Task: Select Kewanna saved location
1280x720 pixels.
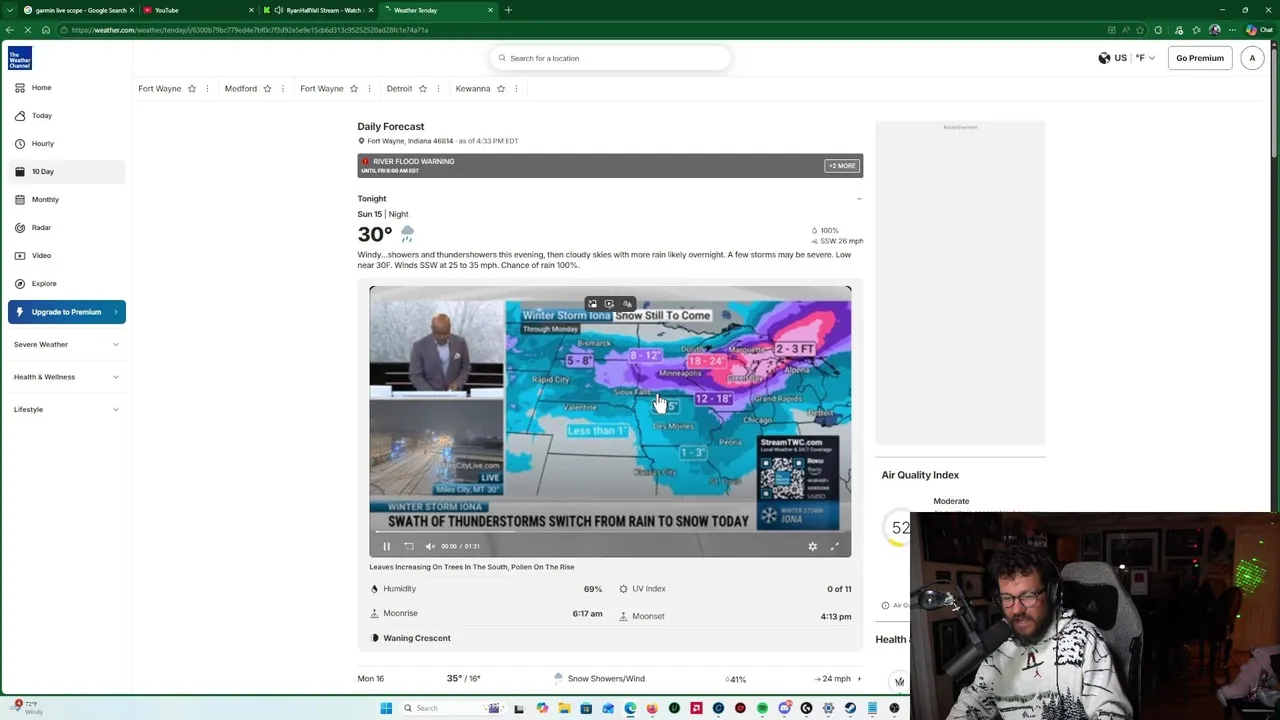Action: click(x=473, y=88)
